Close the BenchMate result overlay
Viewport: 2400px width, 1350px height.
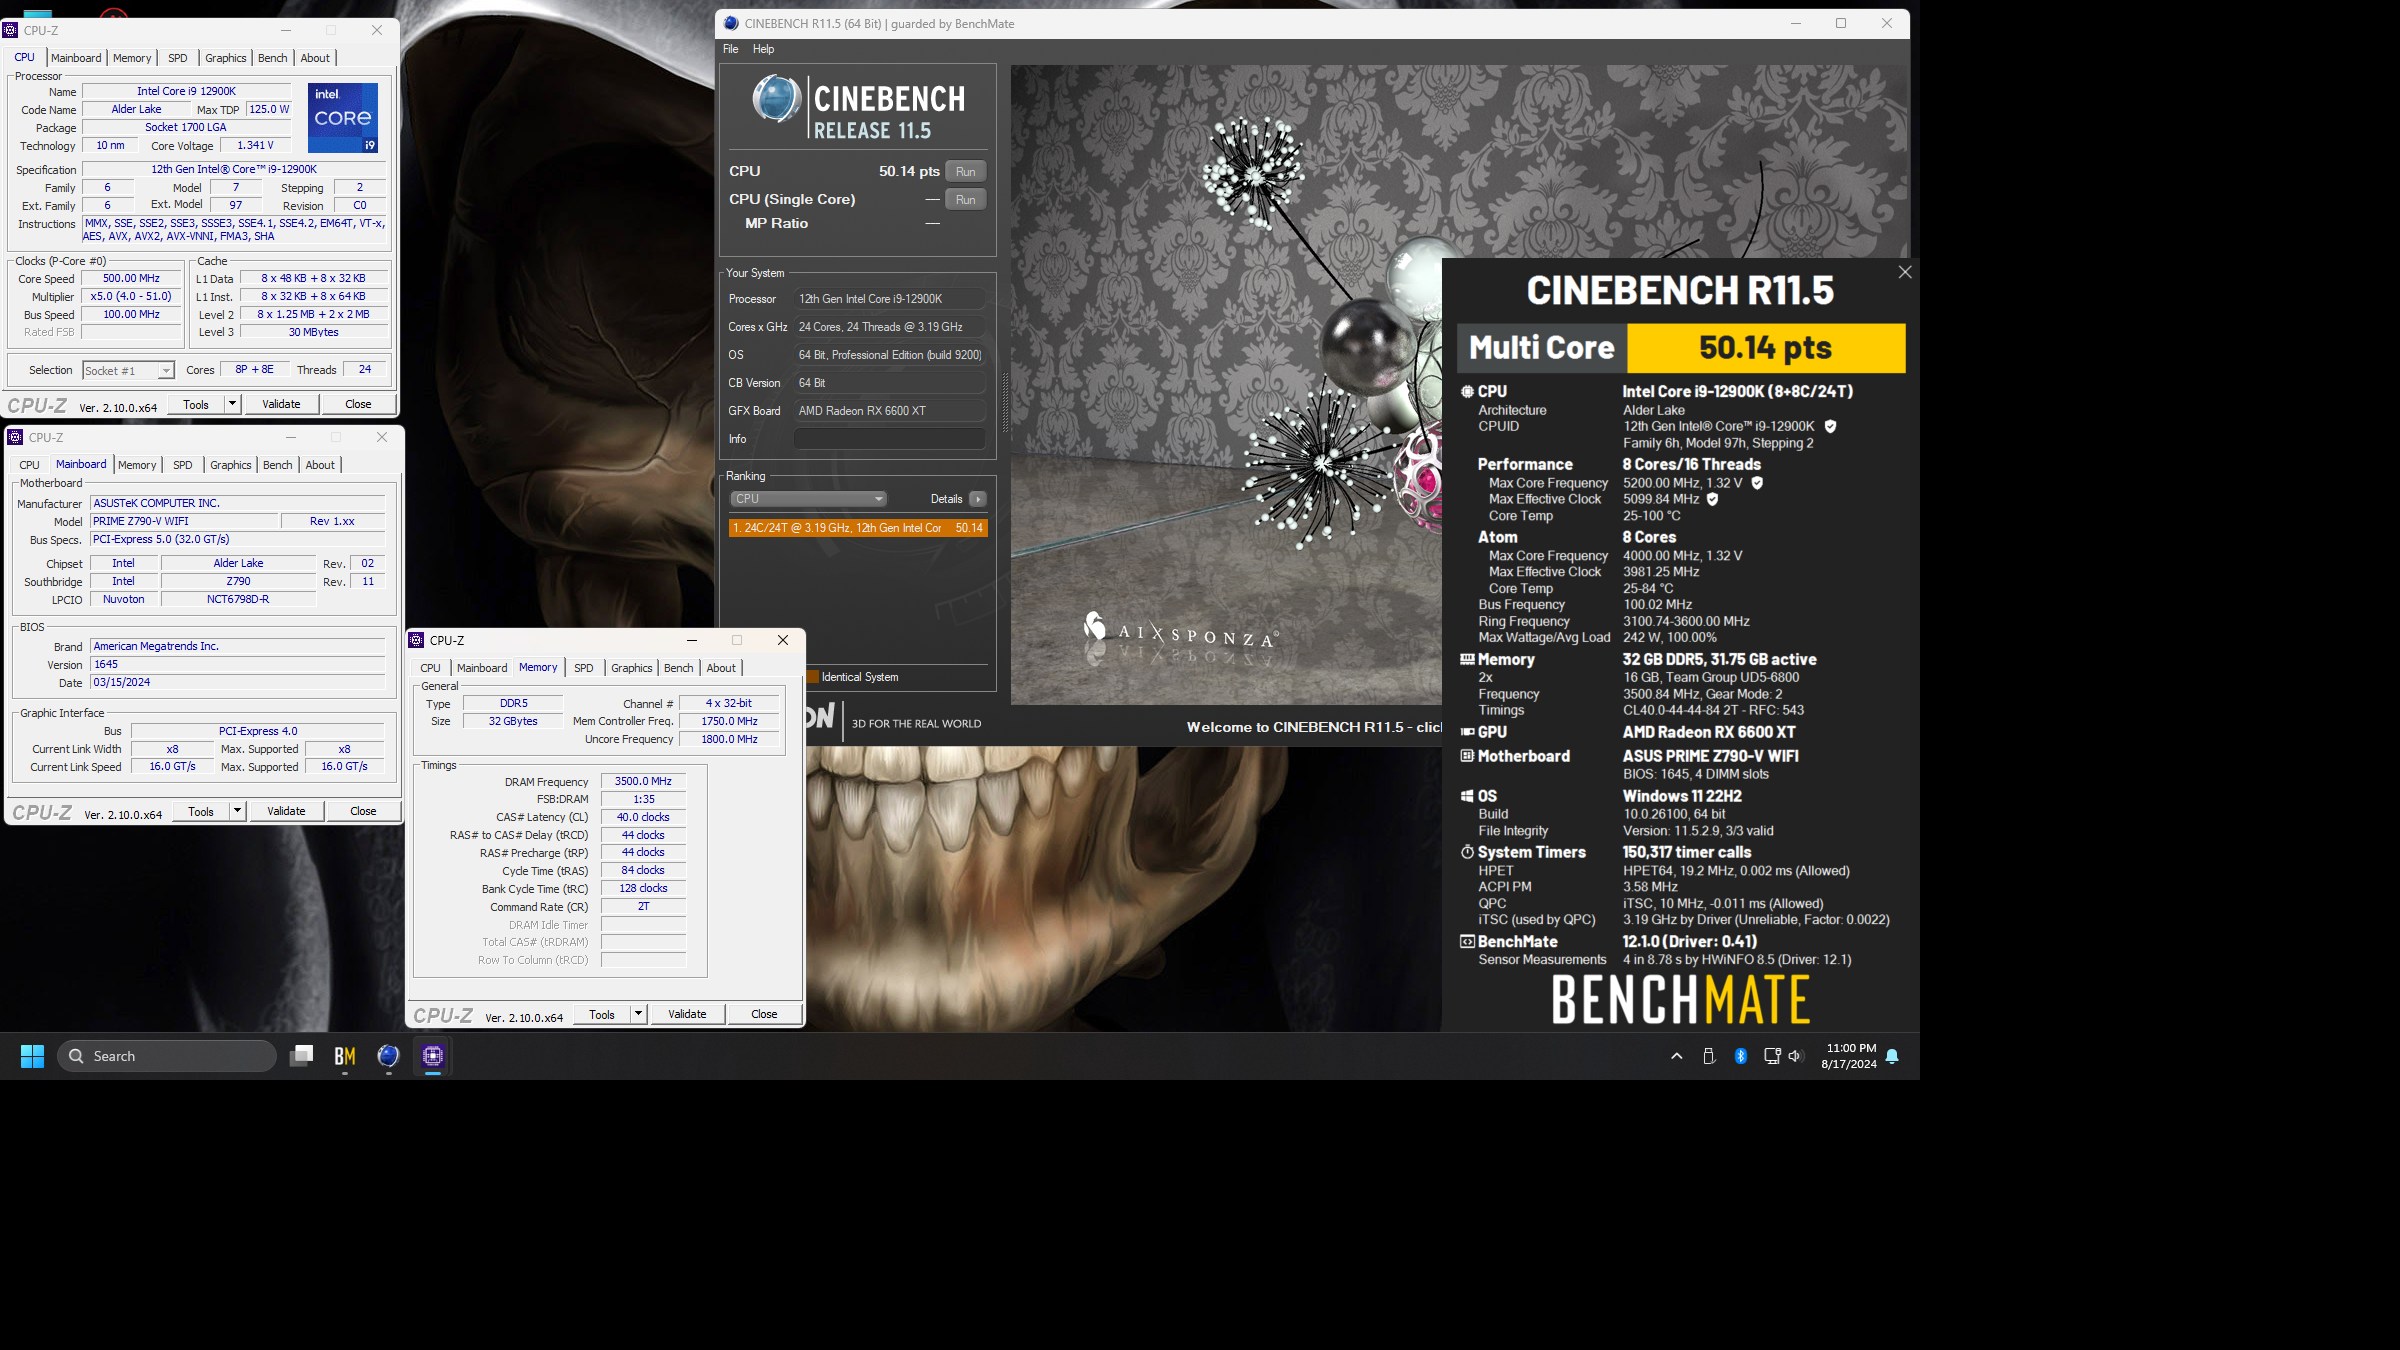pyautogui.click(x=1905, y=272)
